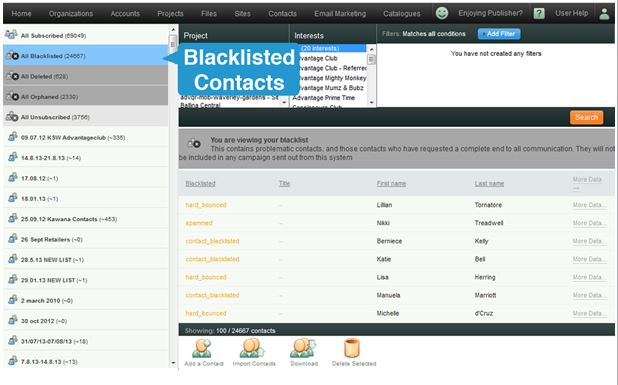Click the Enjoying Publisher? link
This screenshot has width=618, height=385.
(490, 13)
